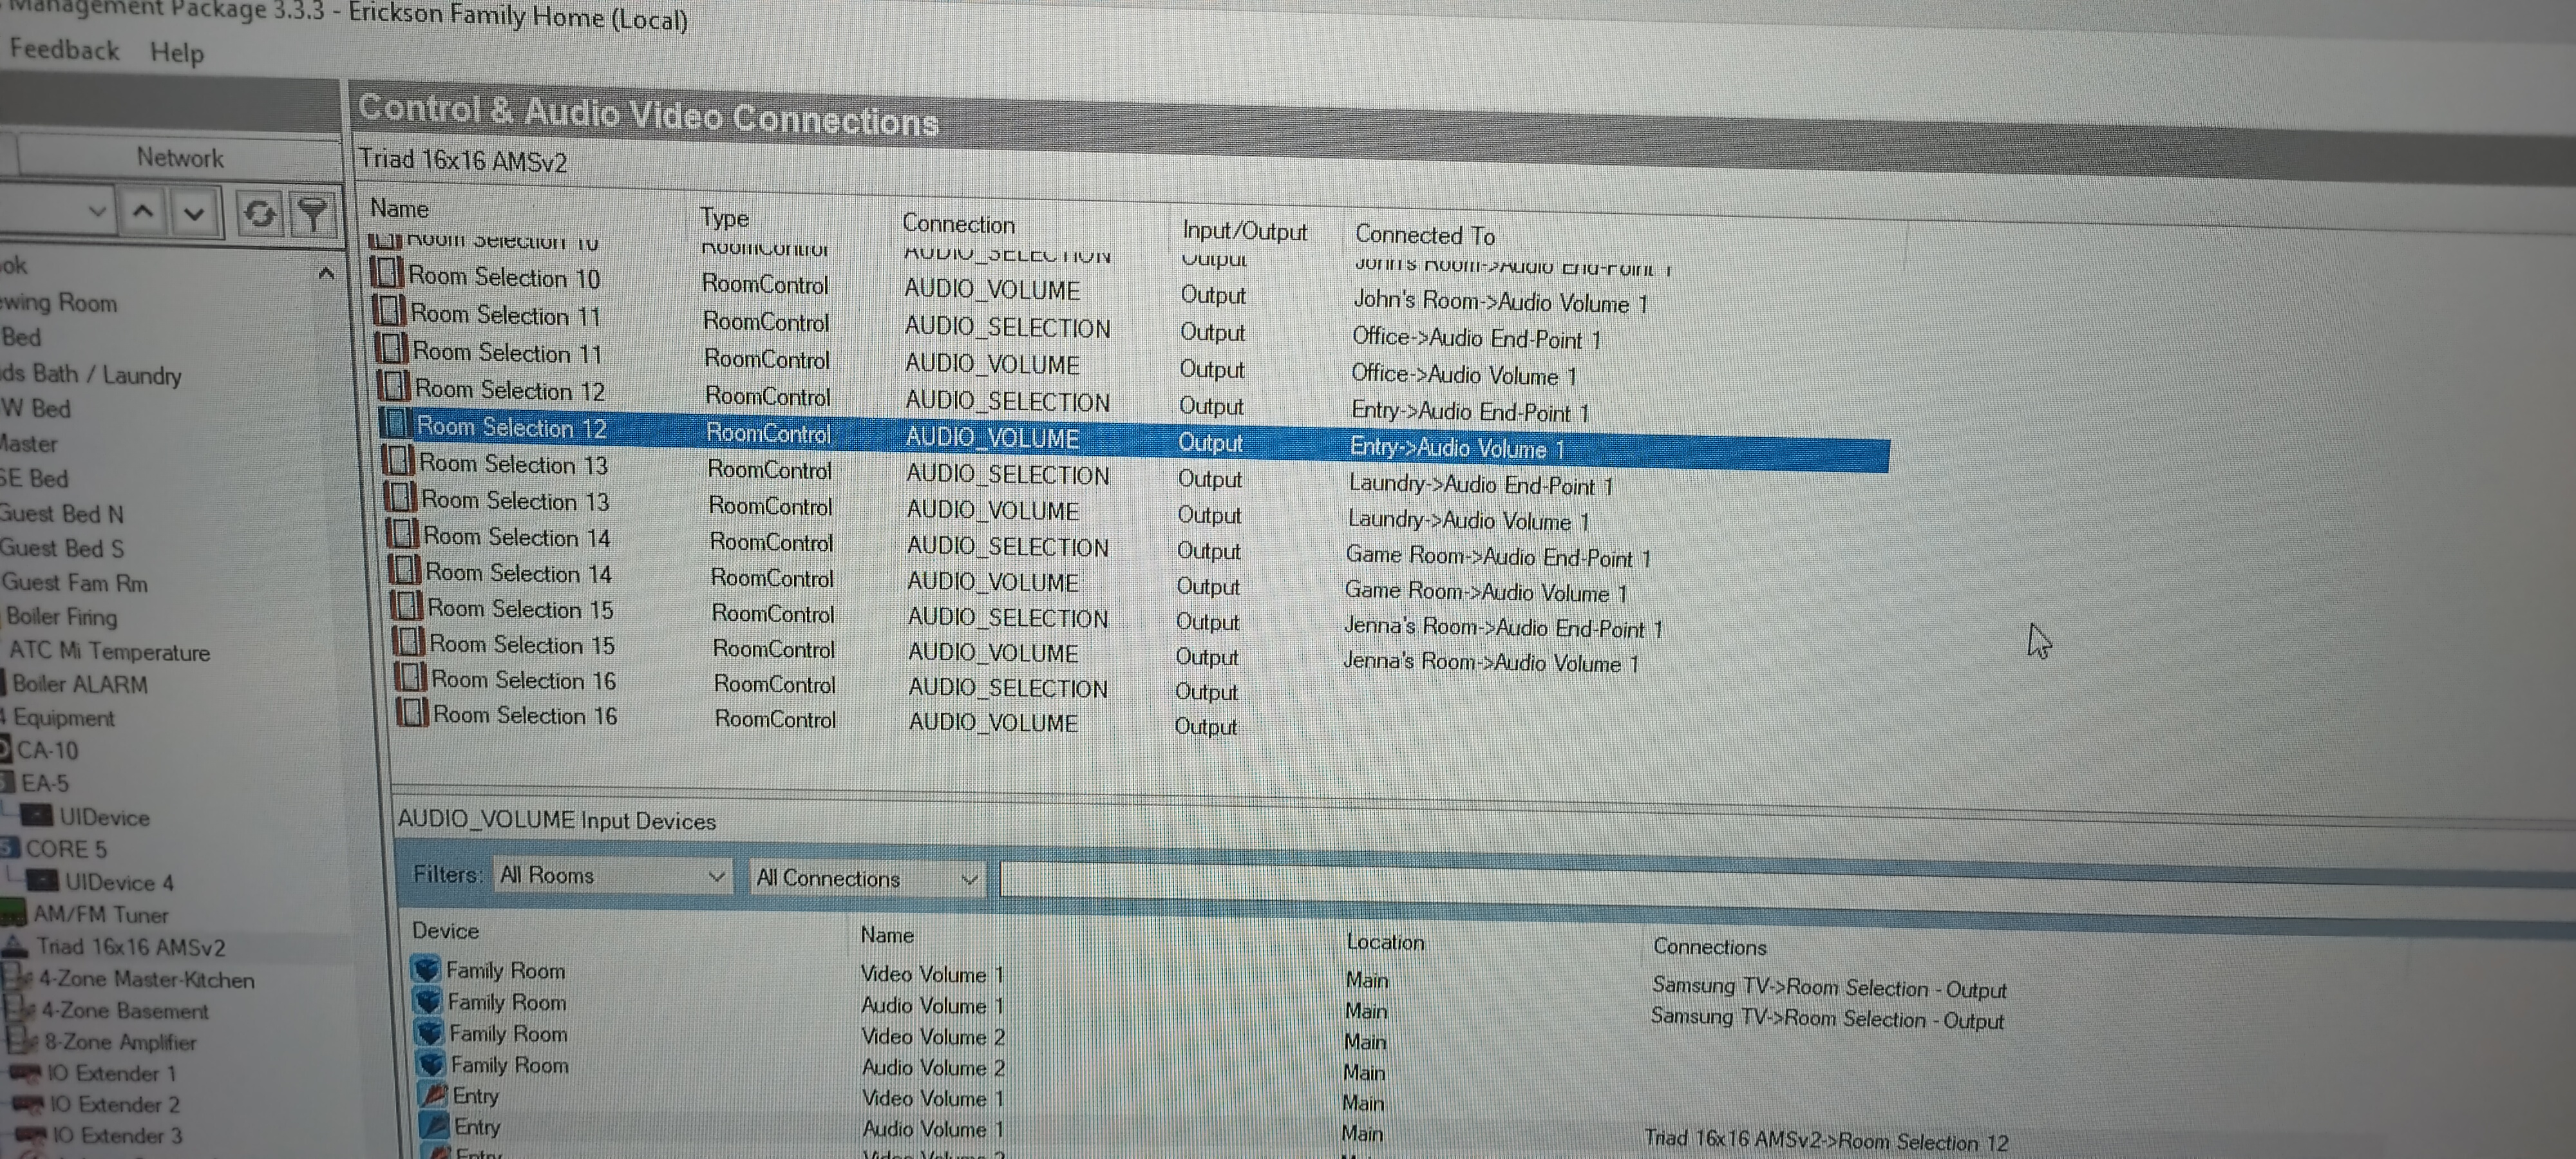Collapse the tree with the caret beside 'ok'
The height and width of the screenshot is (1159, 2576).
pos(326,273)
